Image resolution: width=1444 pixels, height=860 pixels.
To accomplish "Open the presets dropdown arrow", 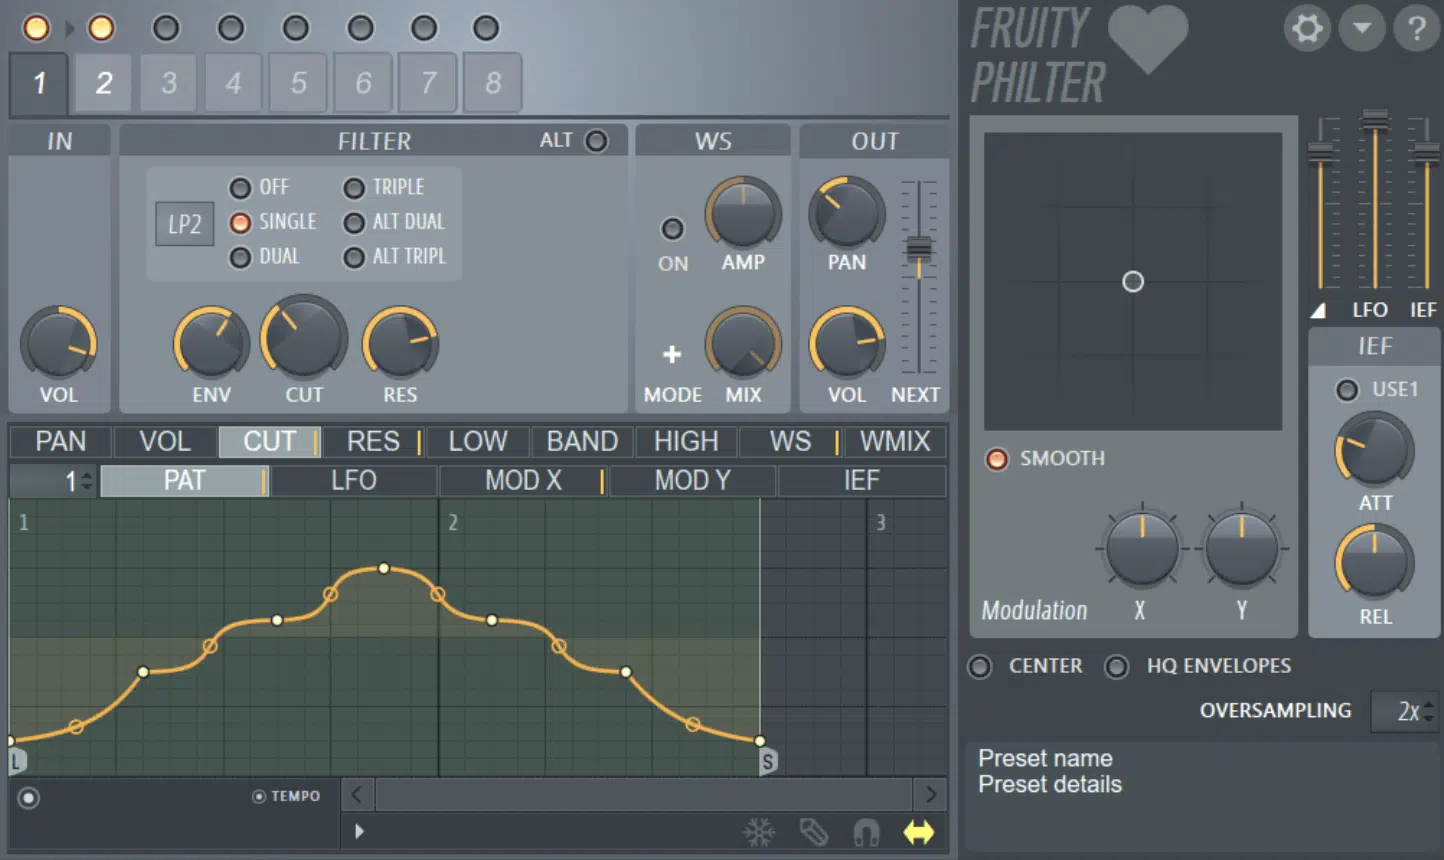I will 1362,28.
